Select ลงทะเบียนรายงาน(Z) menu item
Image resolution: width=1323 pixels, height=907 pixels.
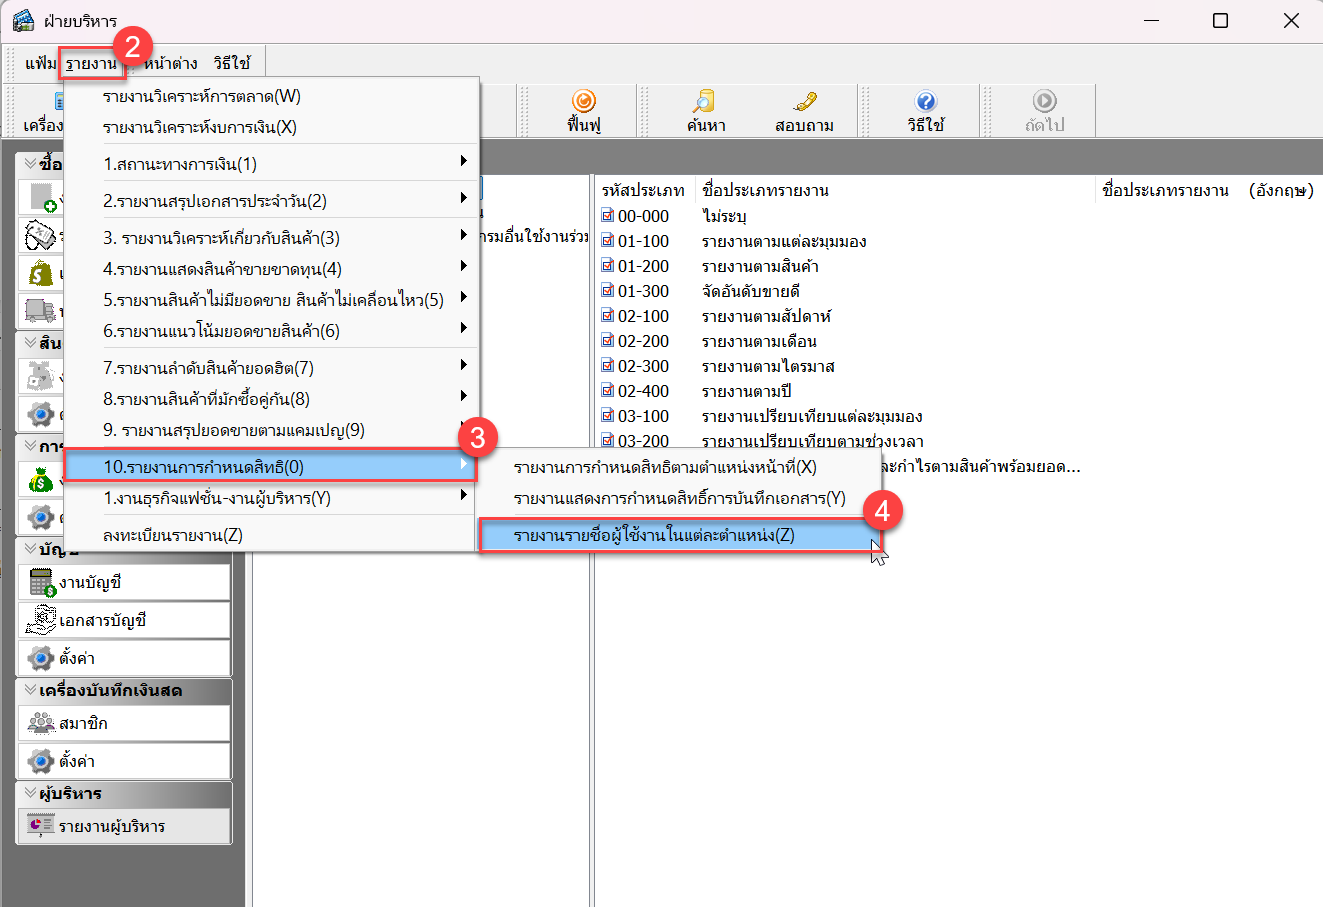tap(272, 535)
